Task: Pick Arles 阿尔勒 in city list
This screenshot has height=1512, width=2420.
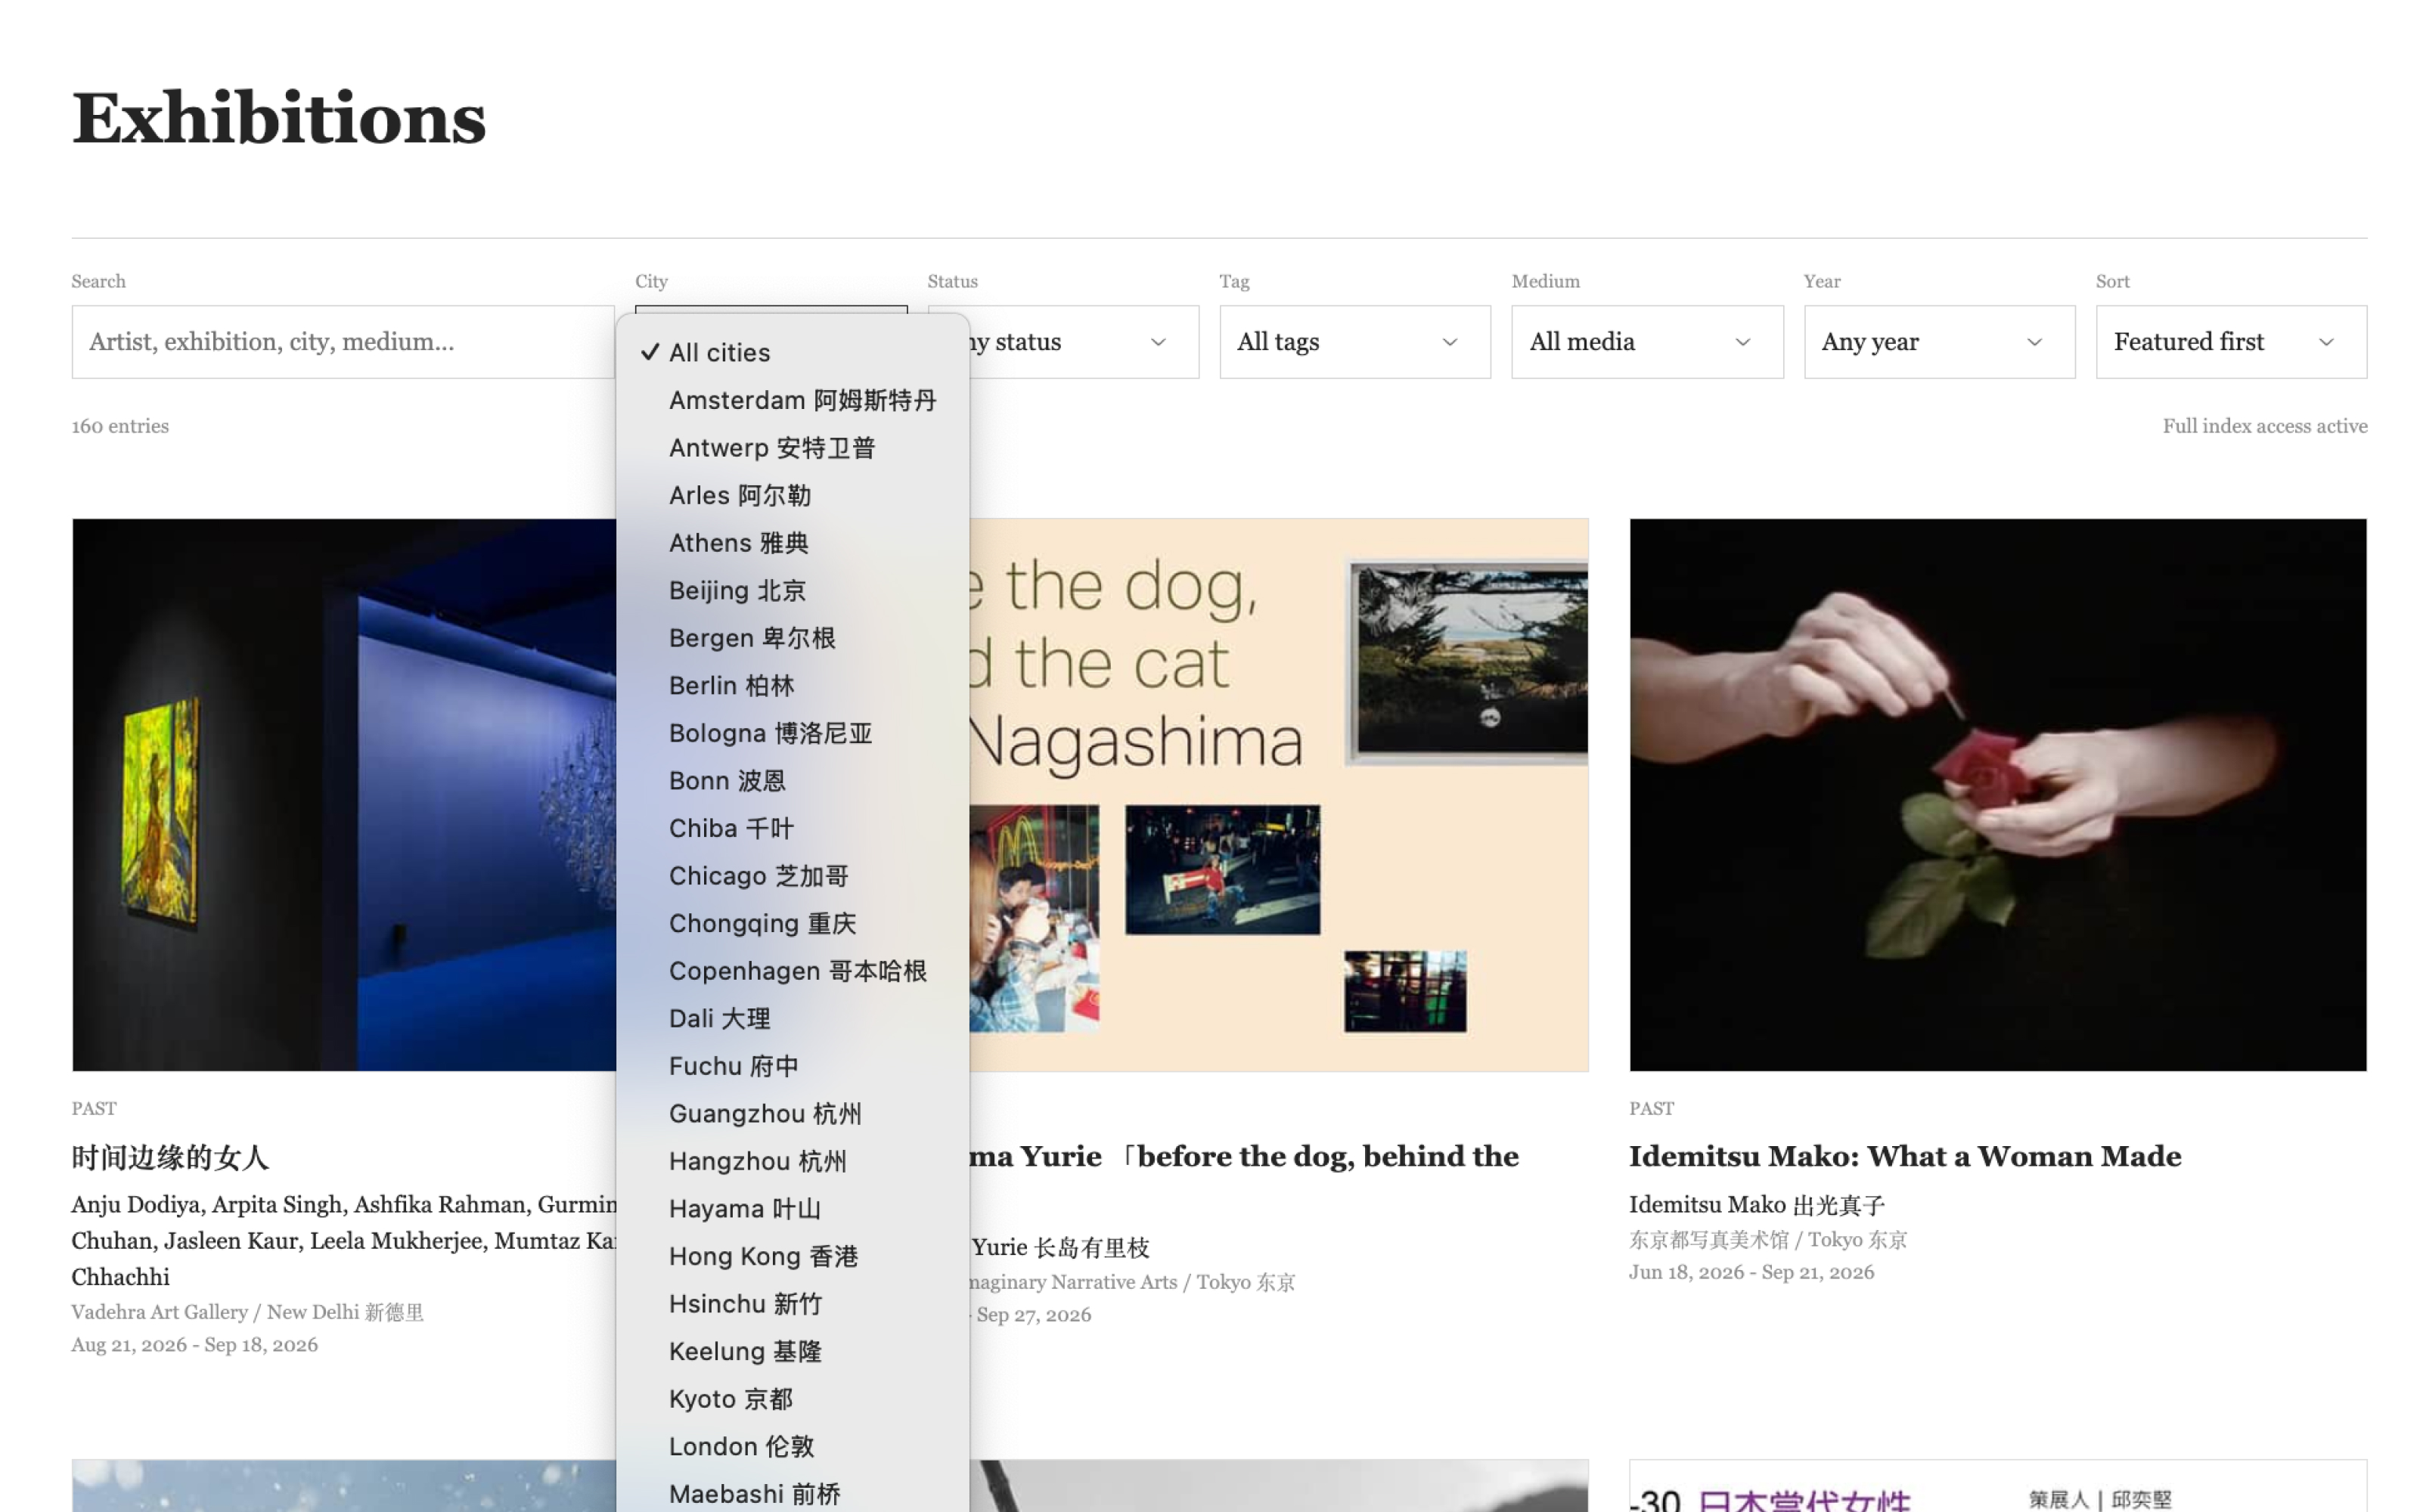Action: pos(792,495)
